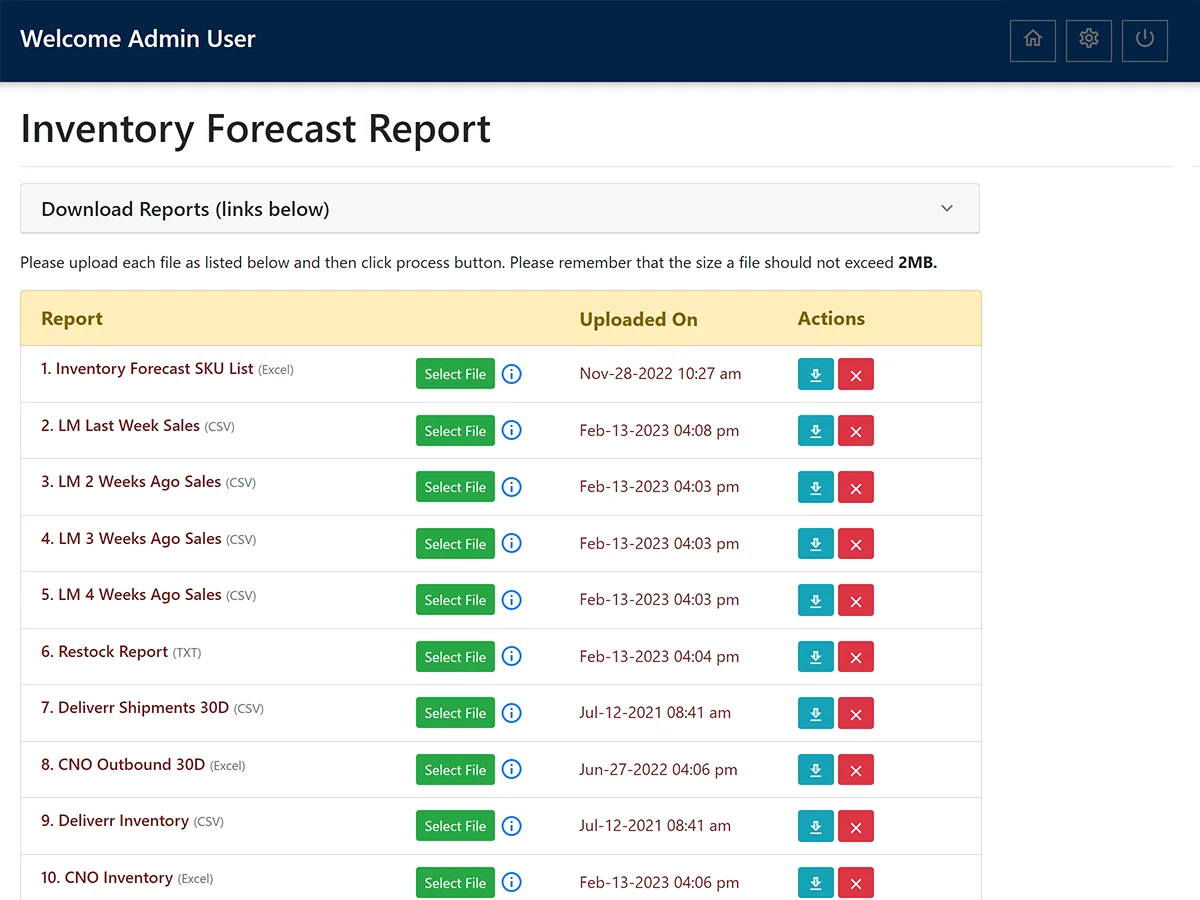1200x900 pixels.
Task: Download the LM 3 Weeks Ago Sales file
Action: point(816,544)
